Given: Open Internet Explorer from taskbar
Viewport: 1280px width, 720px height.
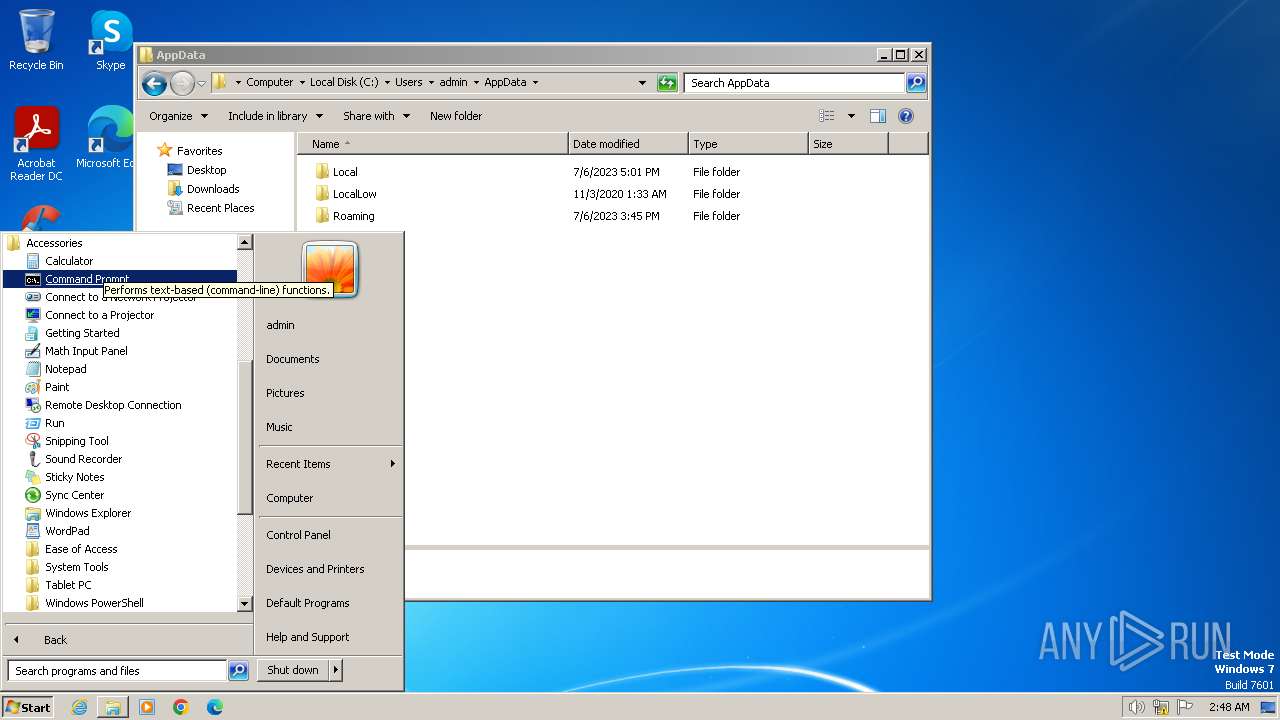Looking at the screenshot, I should click(79, 707).
